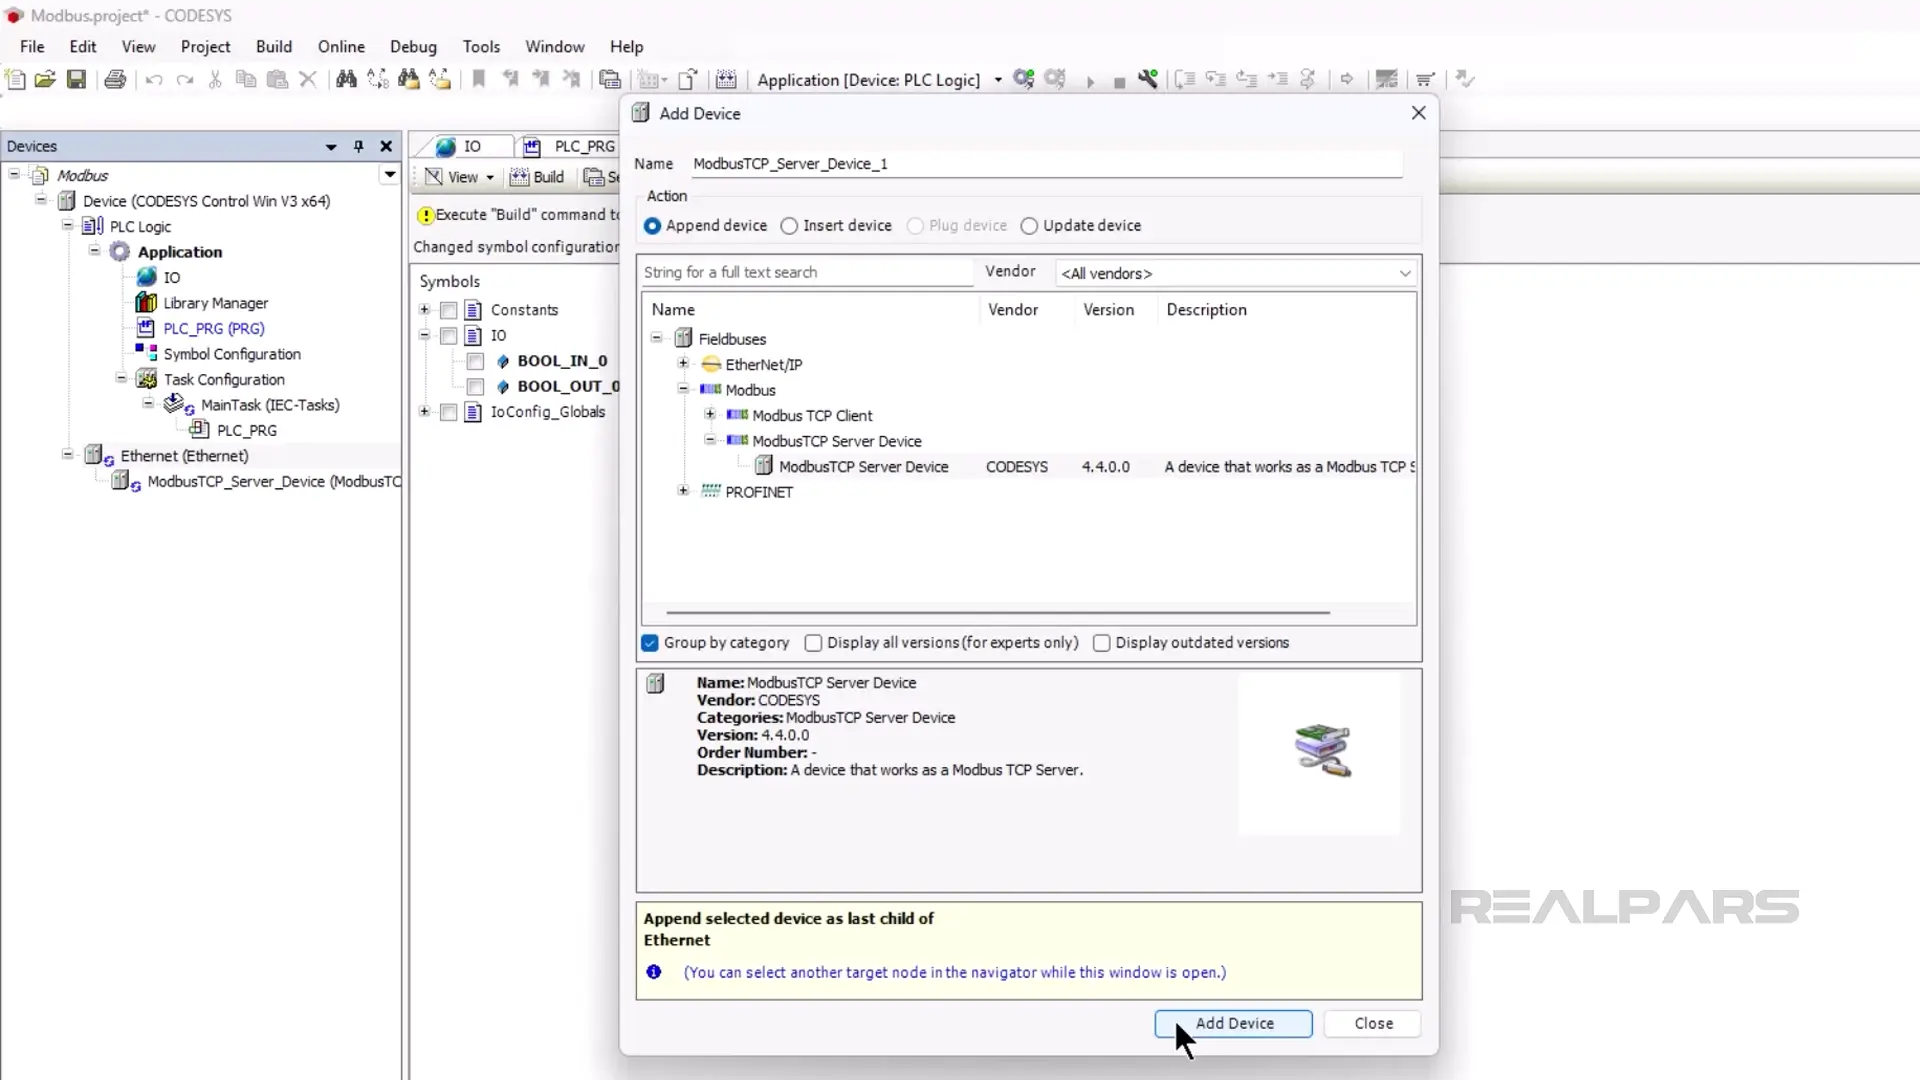
Task: Open the Project menu
Action: click(205, 47)
